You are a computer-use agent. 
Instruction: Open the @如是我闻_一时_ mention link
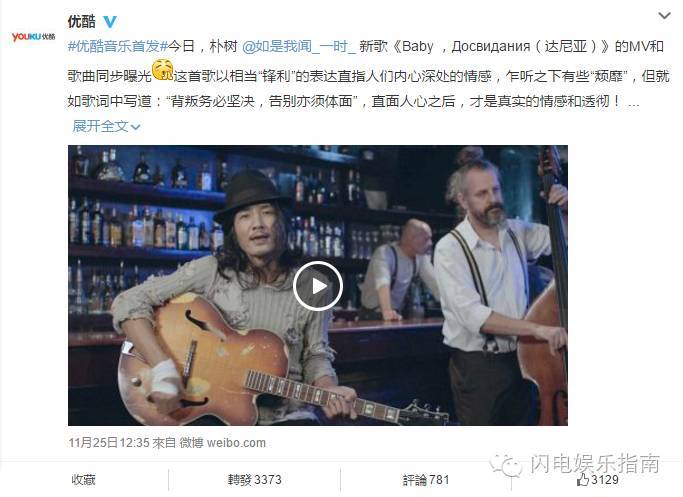coord(299,46)
